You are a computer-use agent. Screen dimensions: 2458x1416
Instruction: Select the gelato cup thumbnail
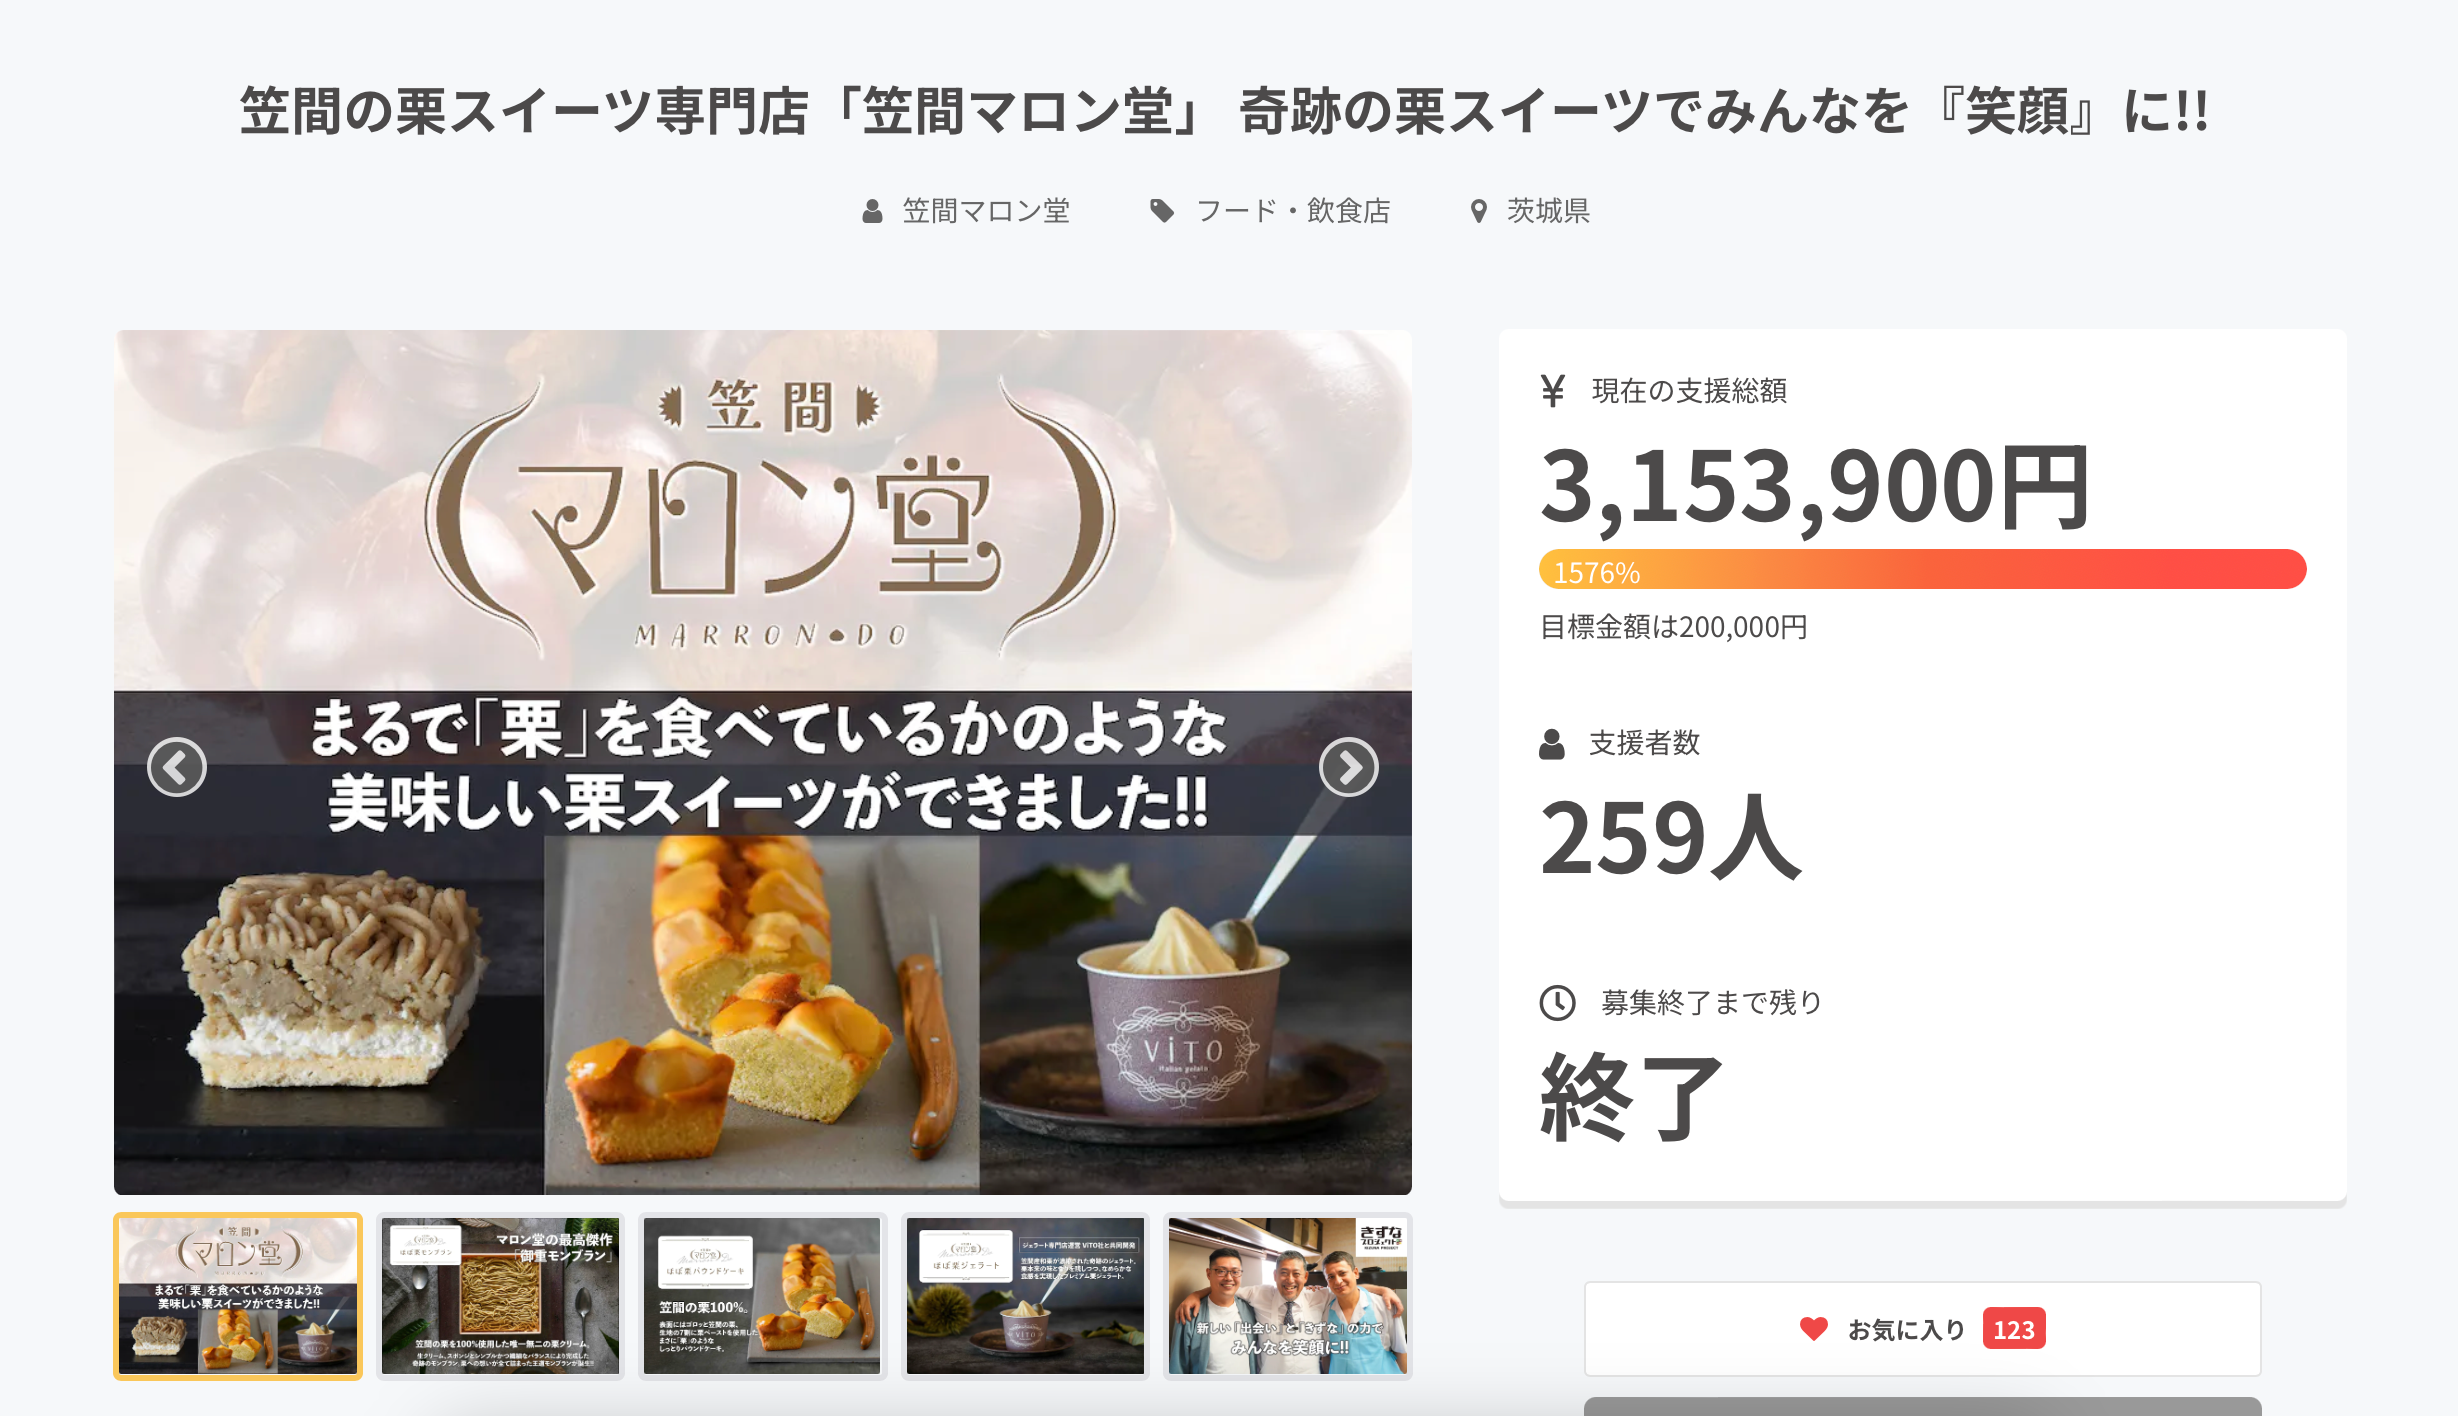(1025, 1296)
